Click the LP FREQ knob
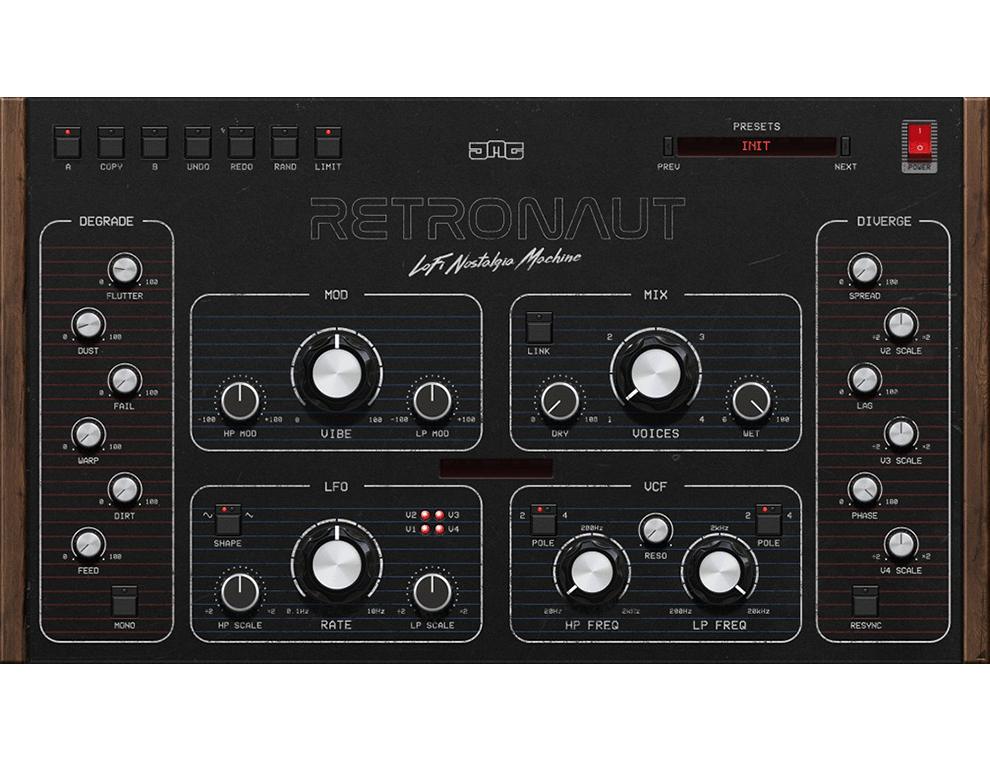Viewport: 990px width, 760px height. point(719,573)
